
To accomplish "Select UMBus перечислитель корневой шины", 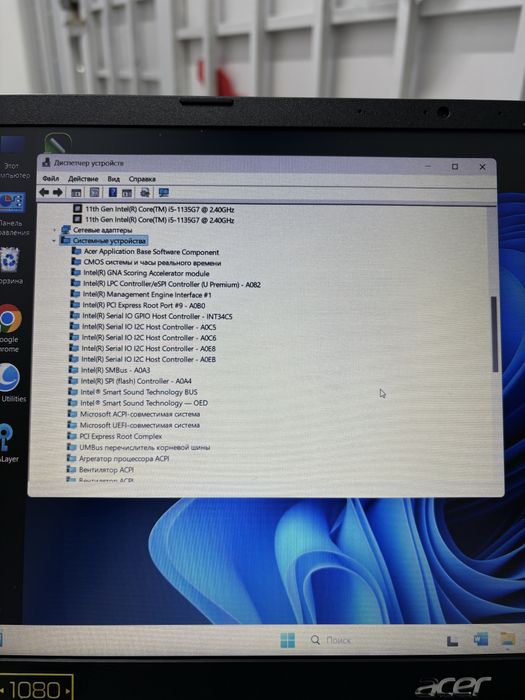I will click(x=145, y=447).
